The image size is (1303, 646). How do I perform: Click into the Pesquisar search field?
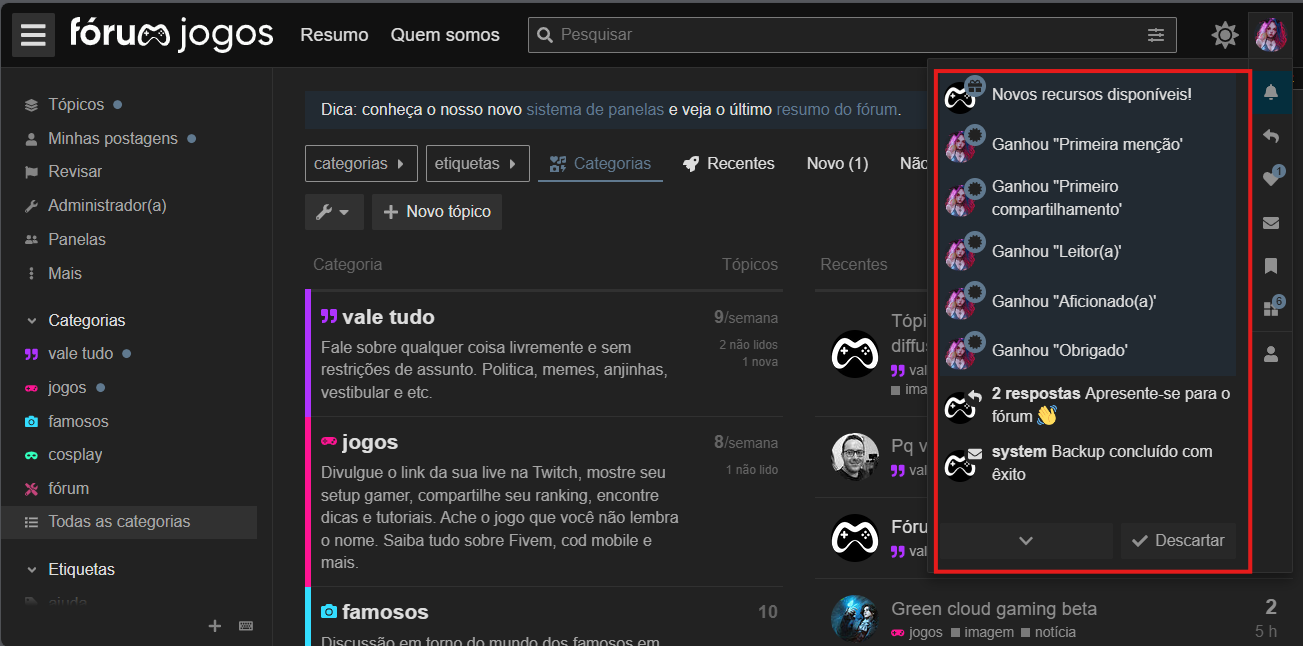[840, 35]
